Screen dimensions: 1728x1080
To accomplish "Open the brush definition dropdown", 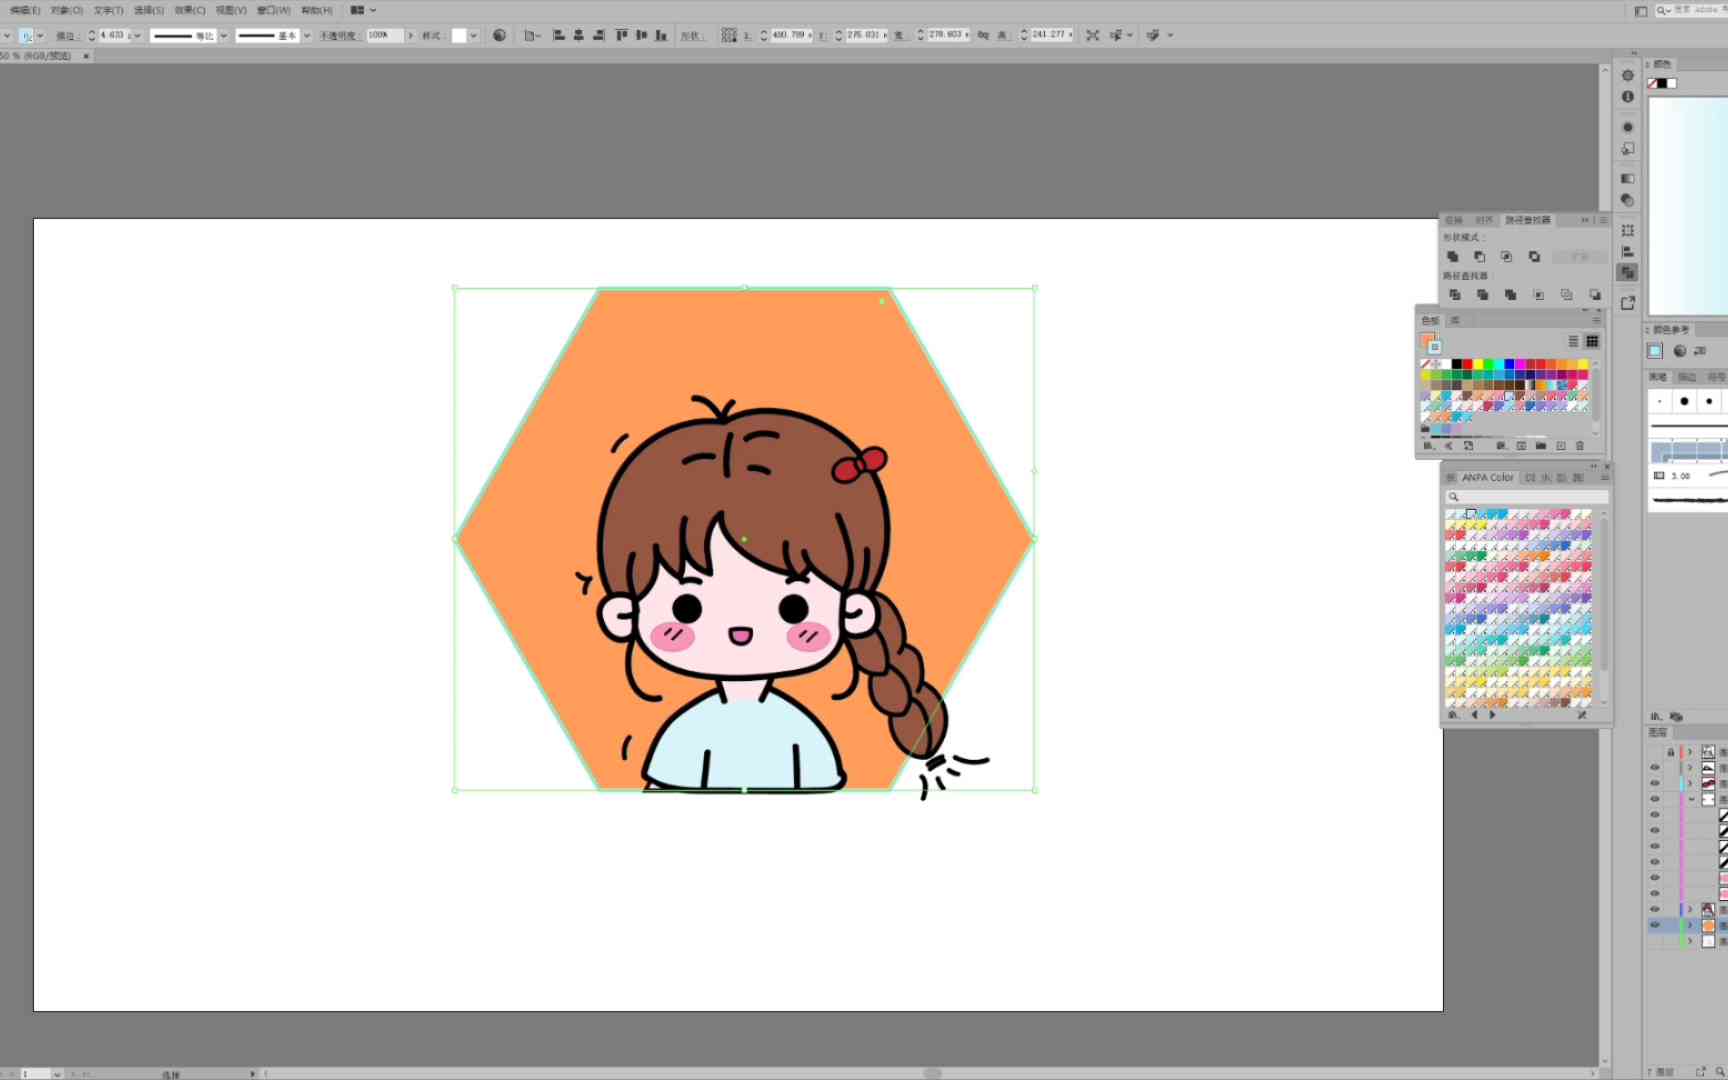I will pos(307,35).
